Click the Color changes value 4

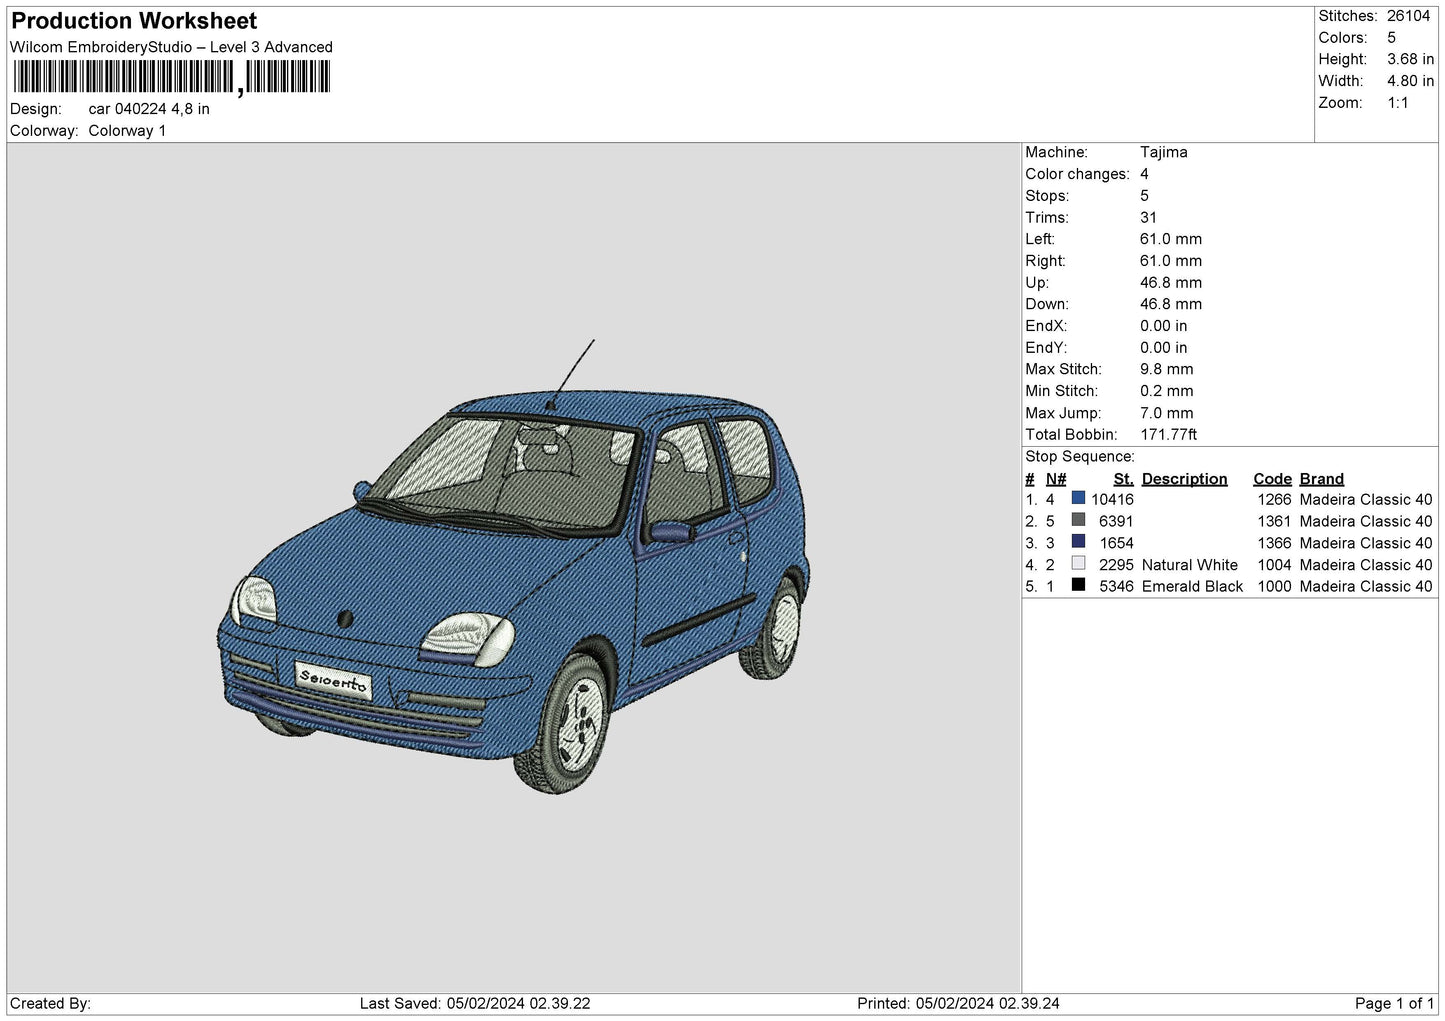(x=1144, y=174)
